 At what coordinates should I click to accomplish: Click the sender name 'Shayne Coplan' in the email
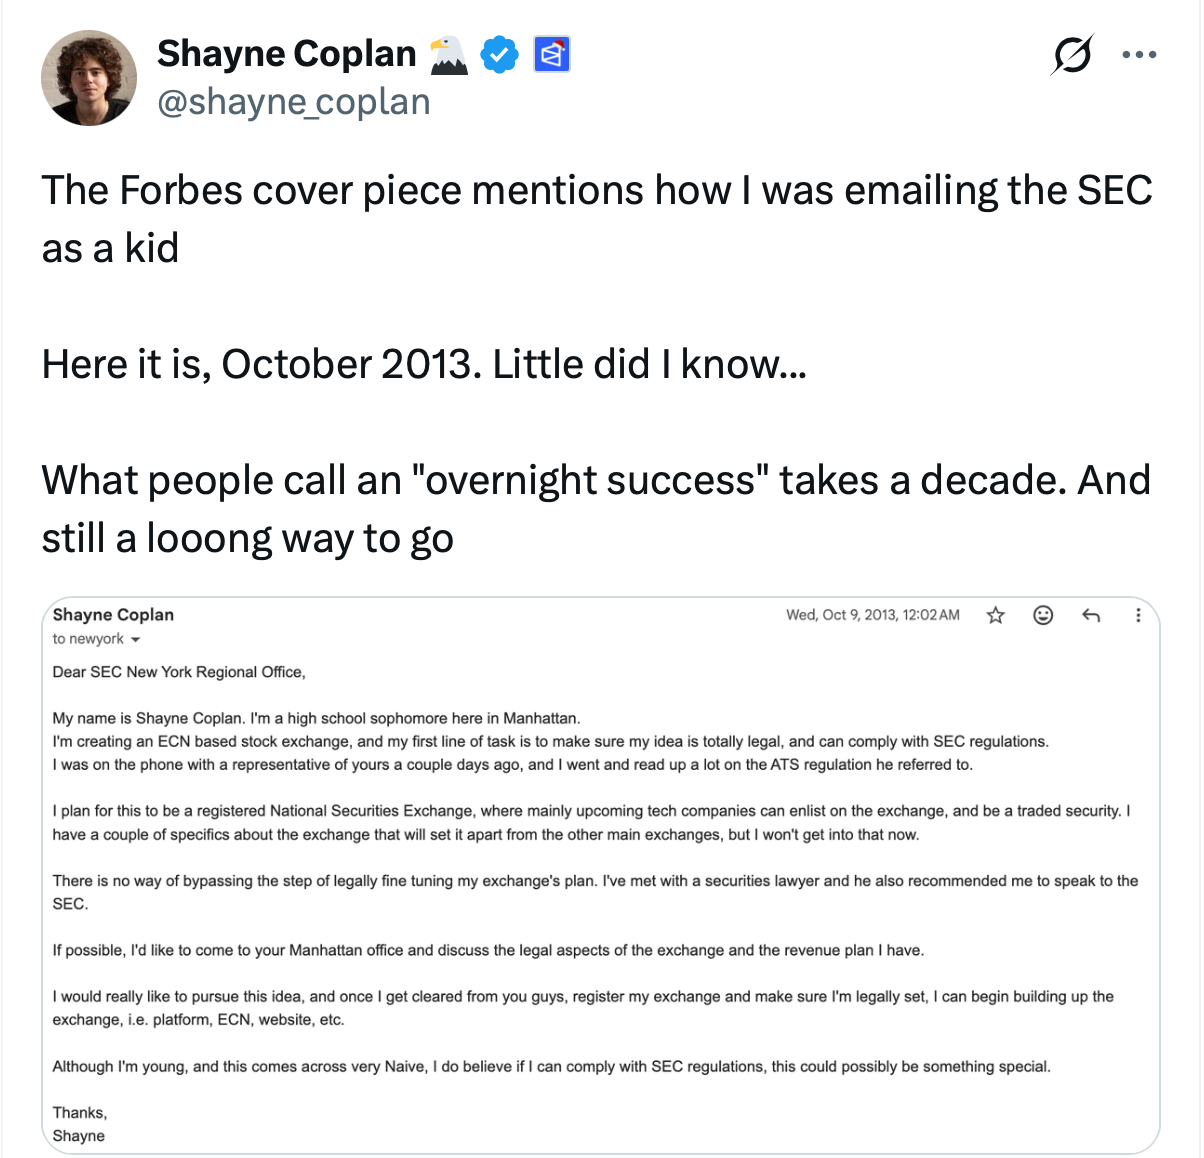coord(112,614)
